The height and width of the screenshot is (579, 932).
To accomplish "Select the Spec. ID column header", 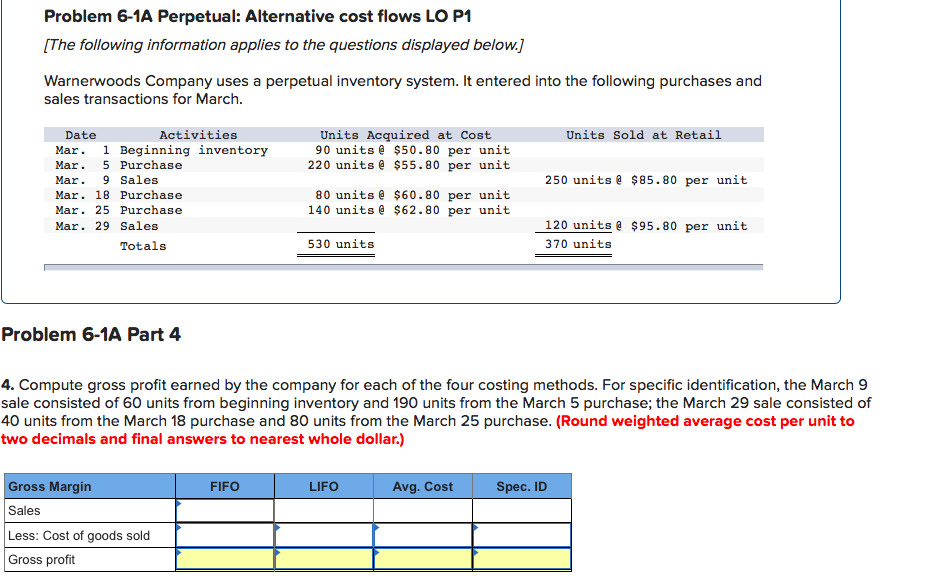I will point(521,486).
